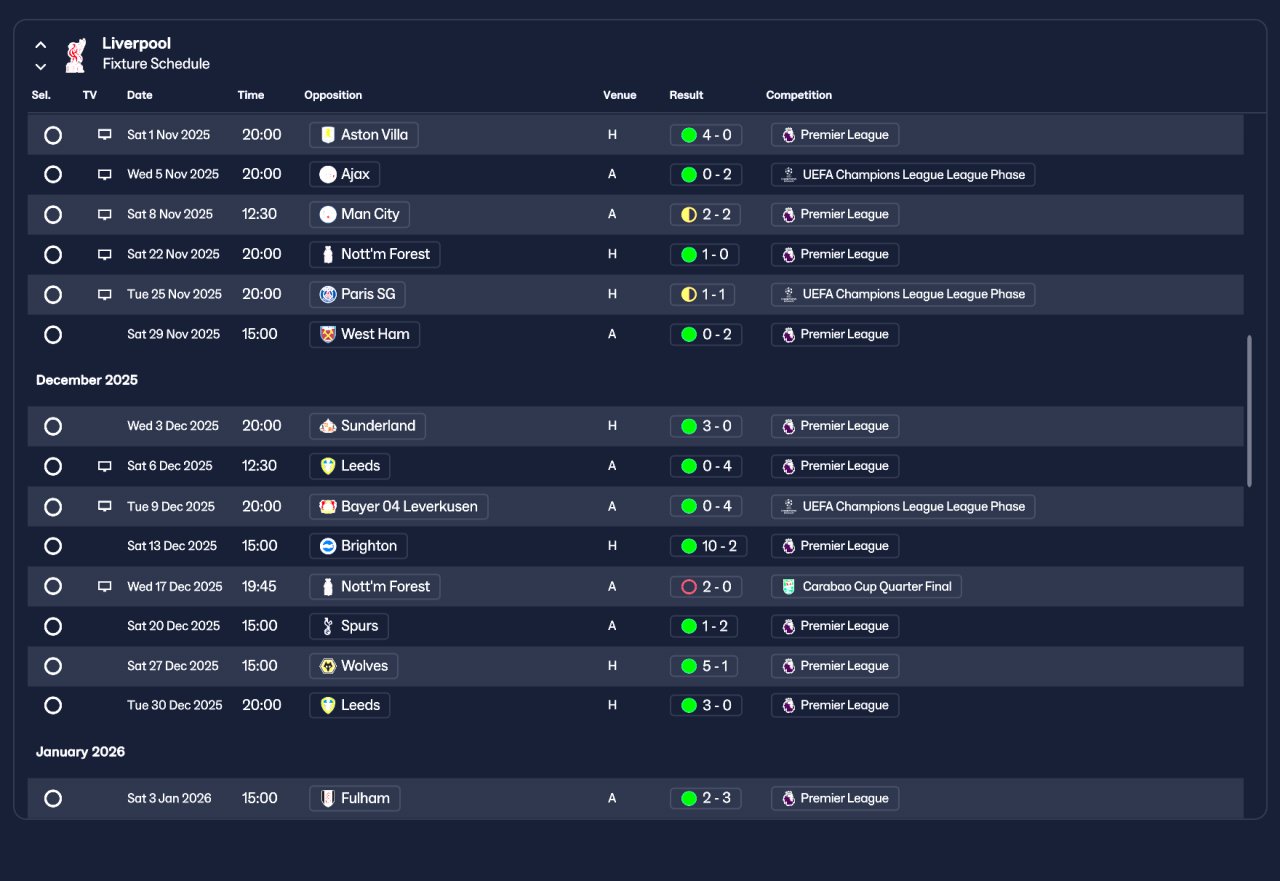Click the Brighton club badge
The image size is (1280, 881).
[327, 546]
